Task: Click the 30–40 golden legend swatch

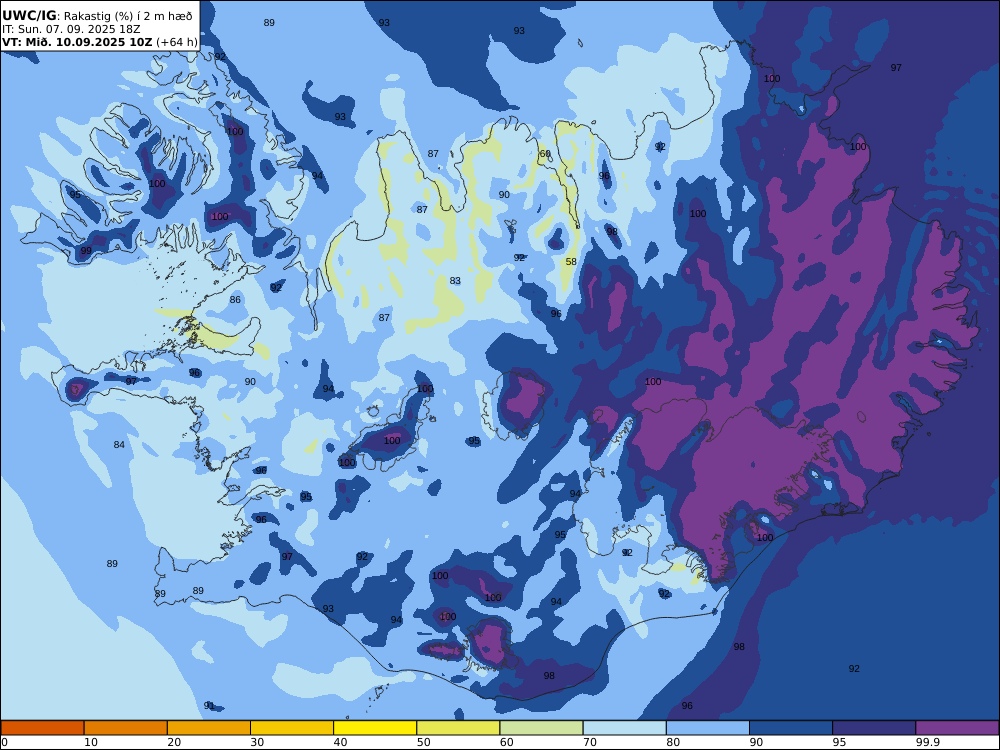Action: click(292, 728)
